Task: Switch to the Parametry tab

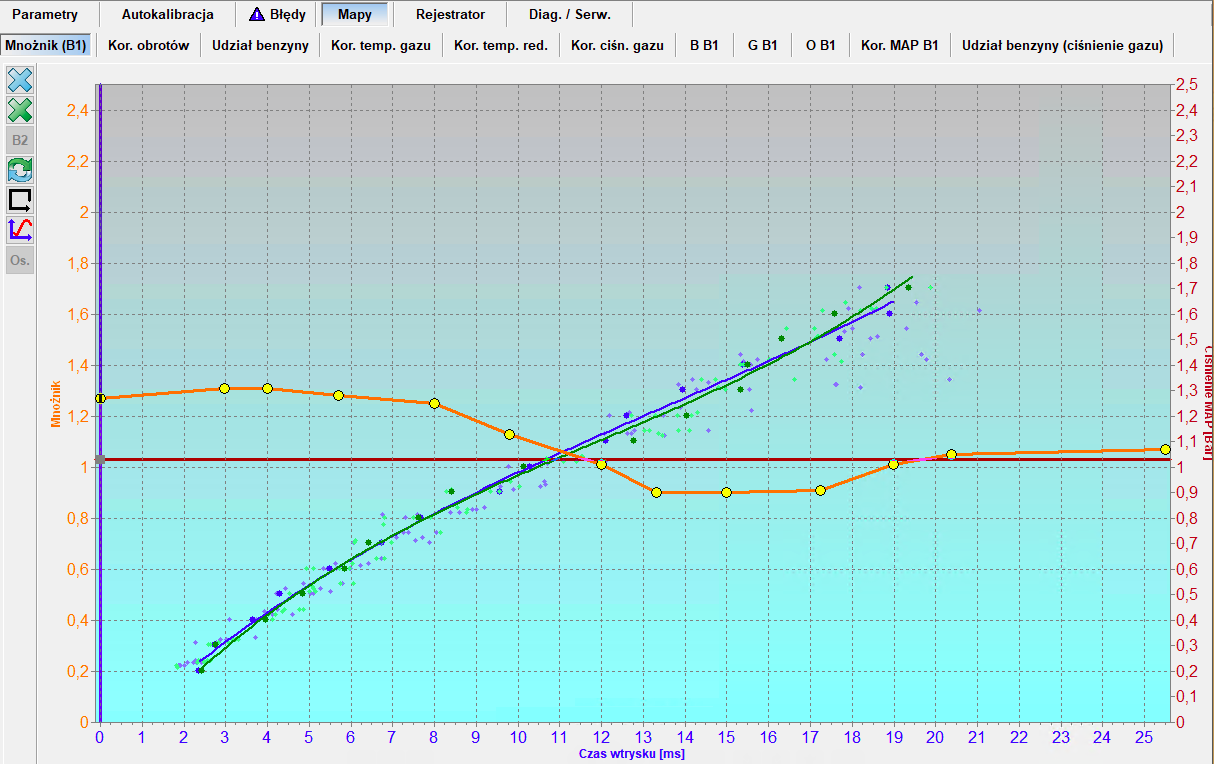Action: pyautogui.click(x=45, y=15)
